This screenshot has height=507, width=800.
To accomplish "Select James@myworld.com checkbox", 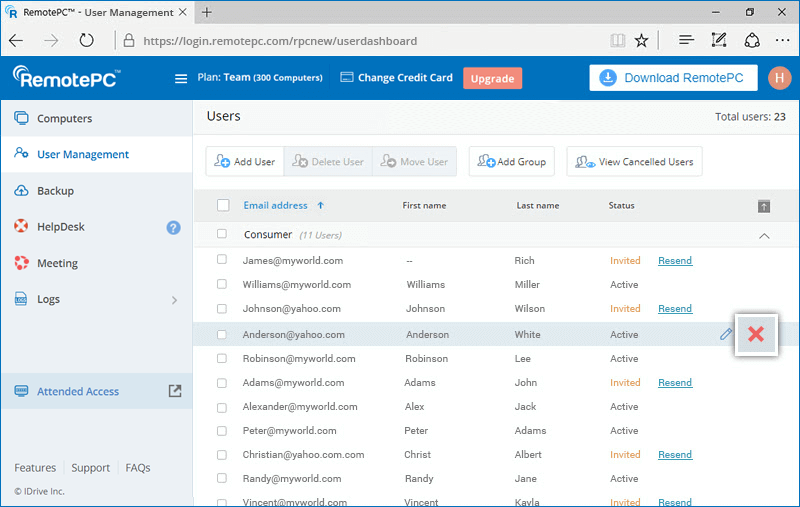I will click(x=221, y=259).
